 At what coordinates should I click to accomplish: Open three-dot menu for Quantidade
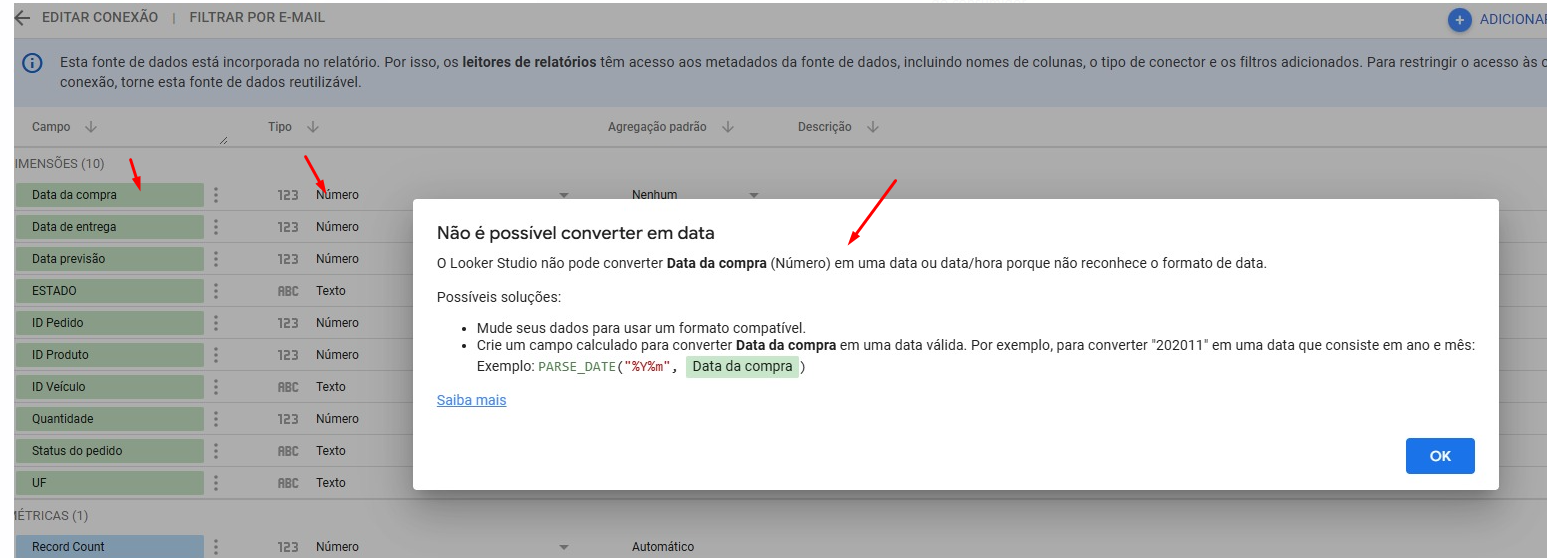coord(216,419)
